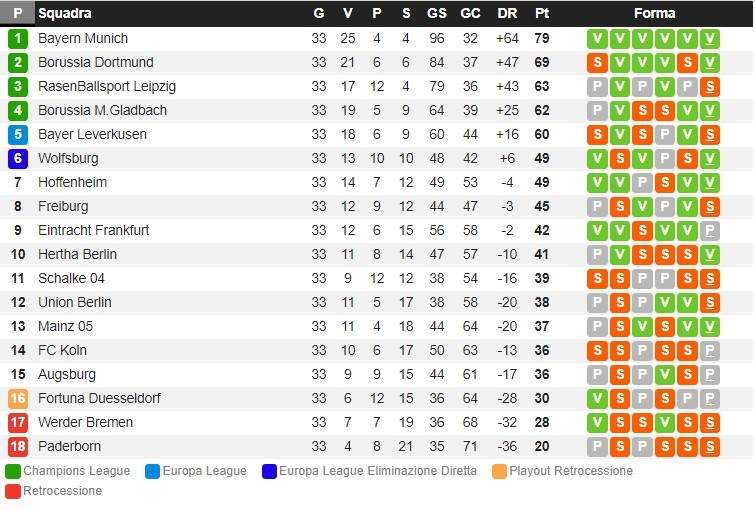755x510 pixels.
Task: Open the Borussia Dortmund team link
Action: (95, 63)
